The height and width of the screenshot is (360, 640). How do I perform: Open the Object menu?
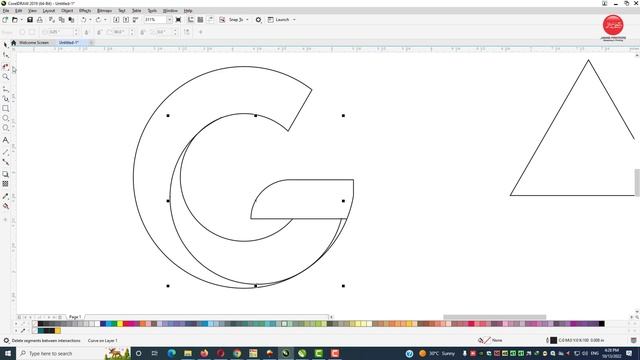click(x=67, y=11)
